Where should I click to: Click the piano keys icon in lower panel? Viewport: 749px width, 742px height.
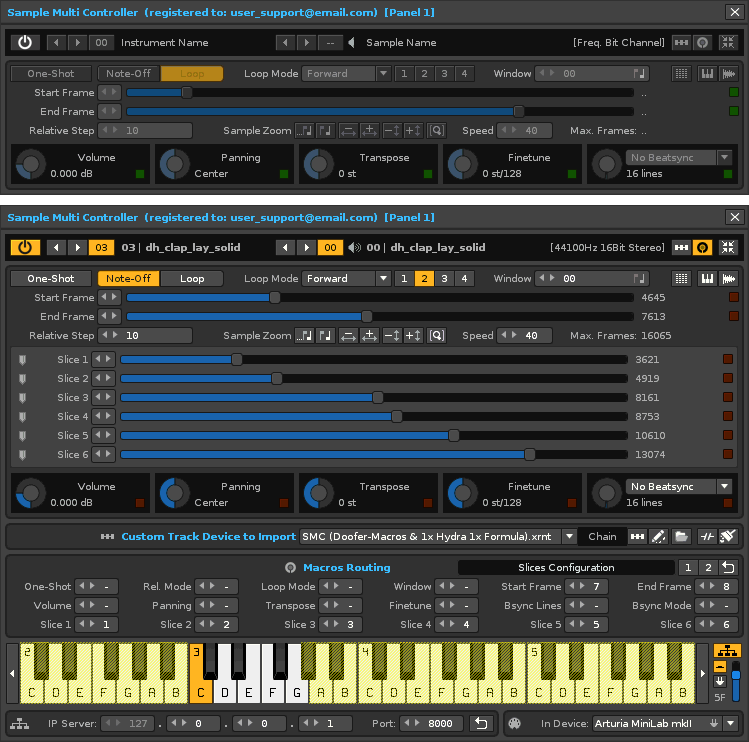(x=705, y=279)
